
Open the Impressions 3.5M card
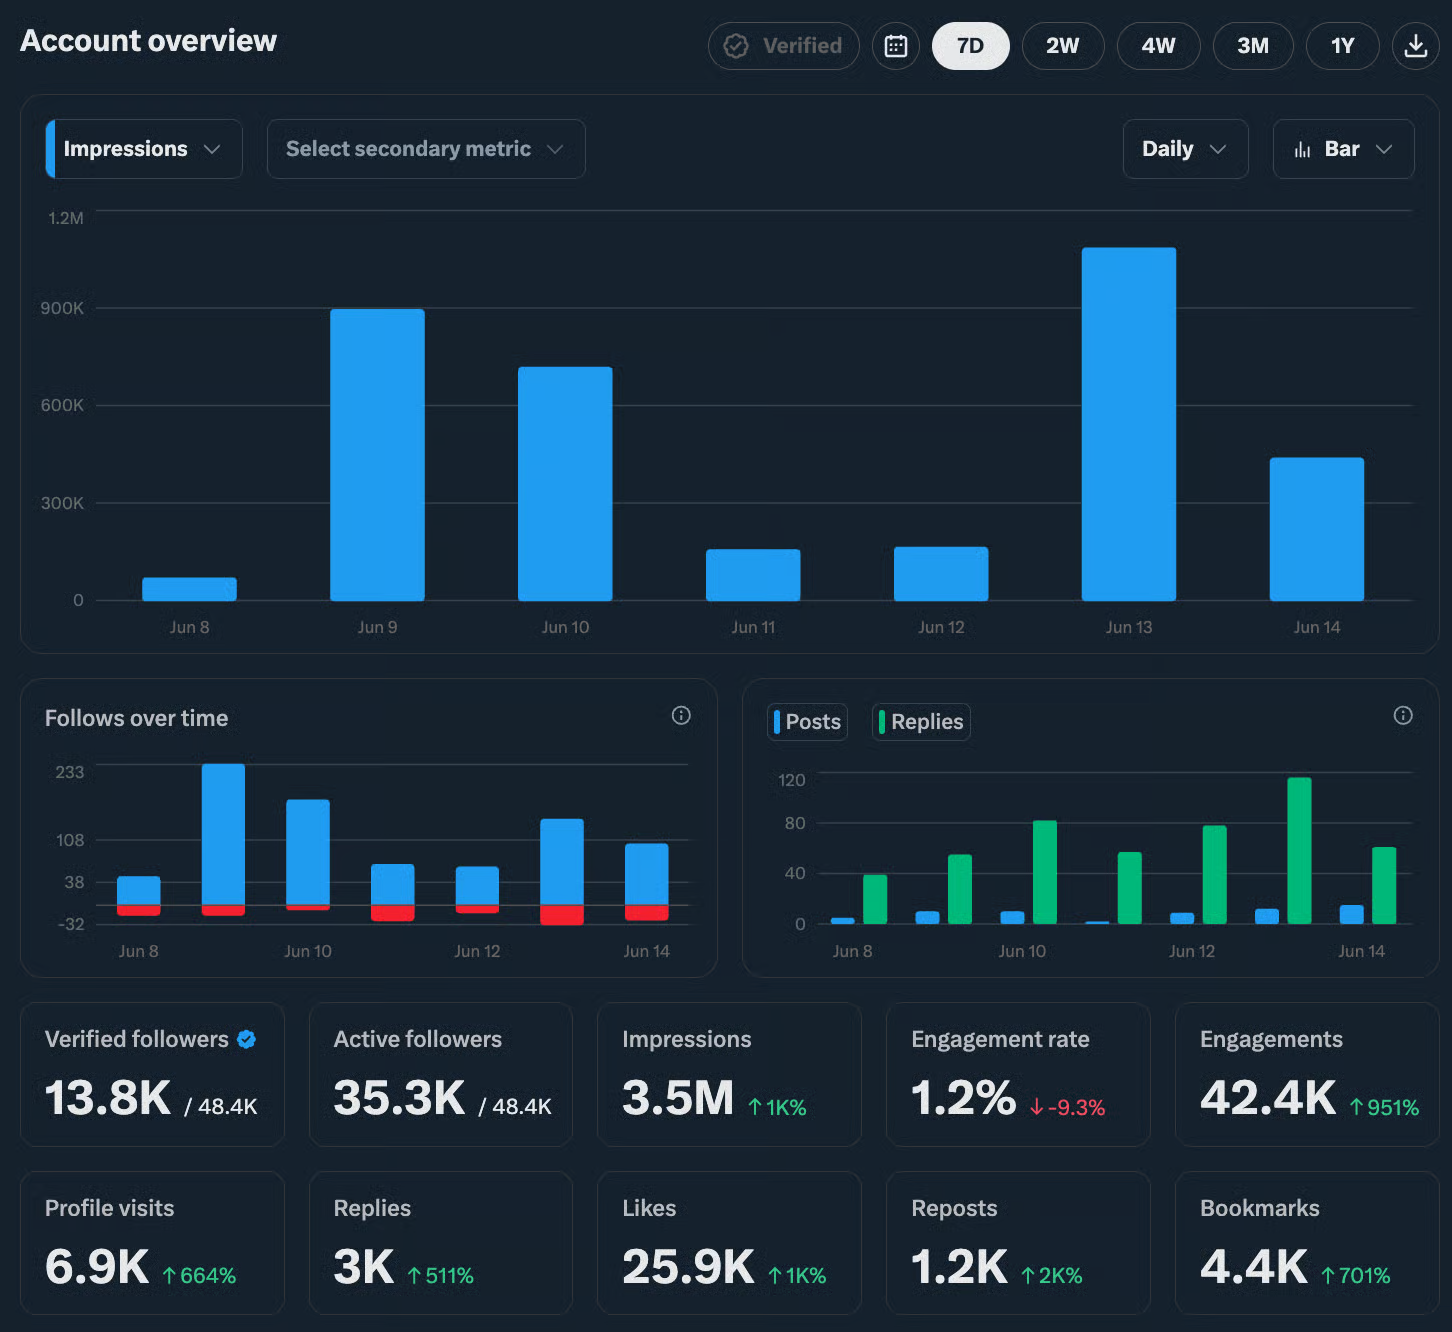click(729, 1074)
